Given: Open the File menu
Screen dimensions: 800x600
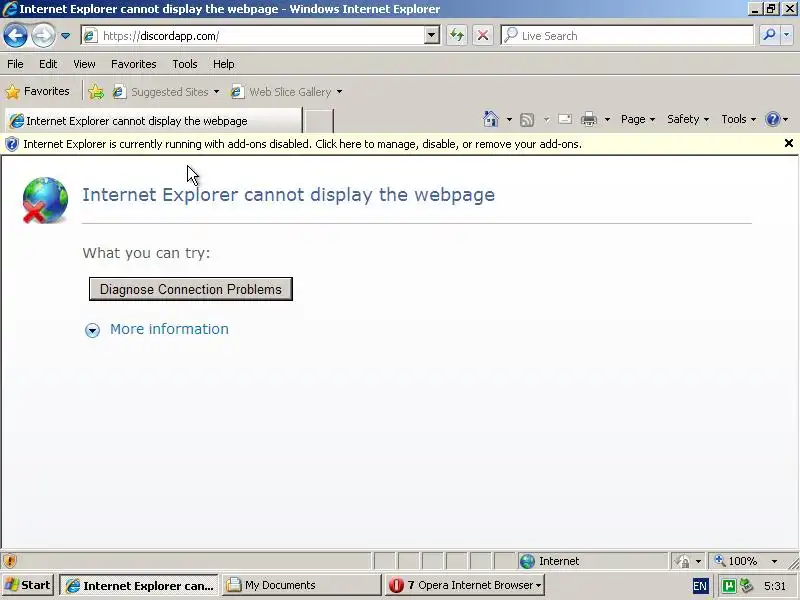Looking at the screenshot, I should pos(15,64).
